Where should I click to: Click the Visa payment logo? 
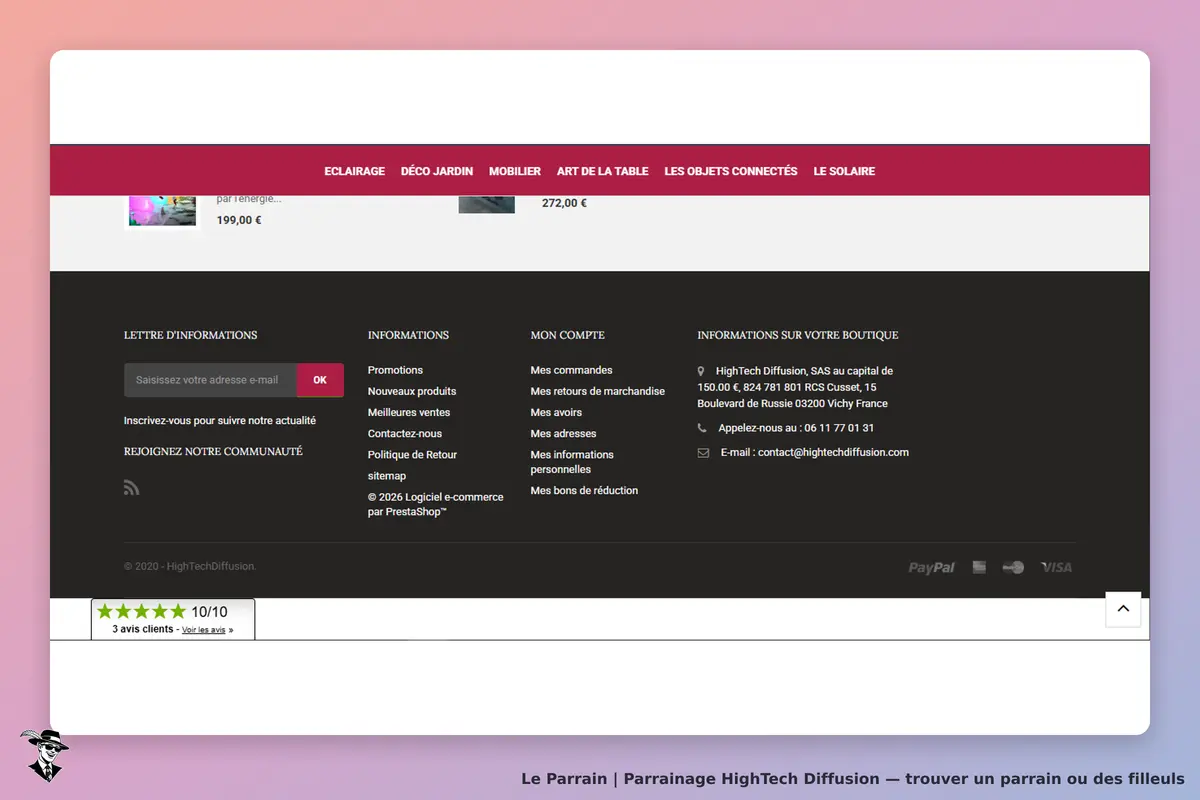tap(1056, 567)
